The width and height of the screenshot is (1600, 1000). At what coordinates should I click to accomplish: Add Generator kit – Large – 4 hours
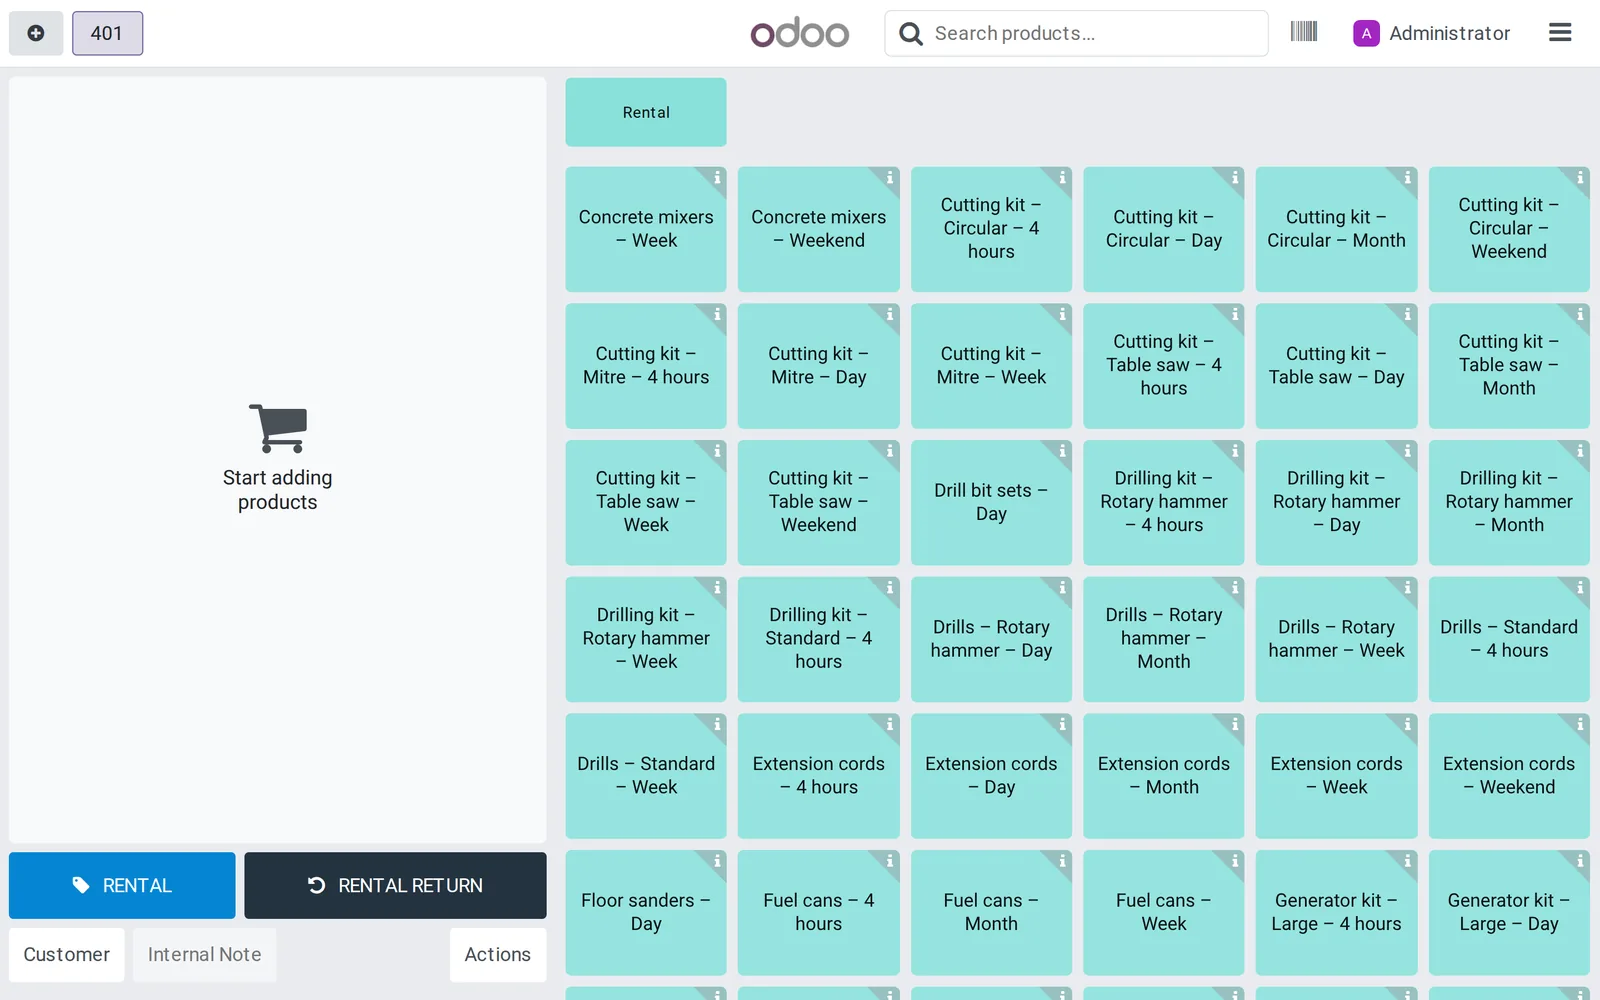(x=1336, y=913)
